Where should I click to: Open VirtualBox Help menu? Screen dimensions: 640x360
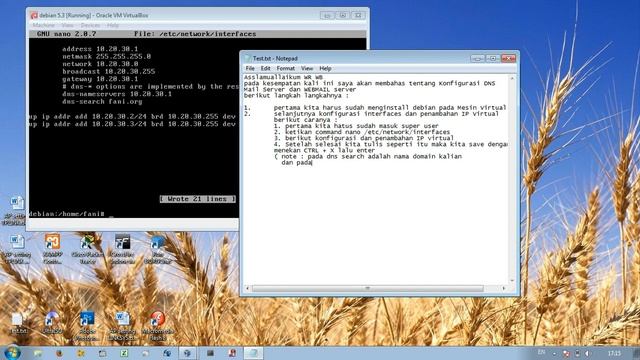pyautogui.click(x=113, y=25)
